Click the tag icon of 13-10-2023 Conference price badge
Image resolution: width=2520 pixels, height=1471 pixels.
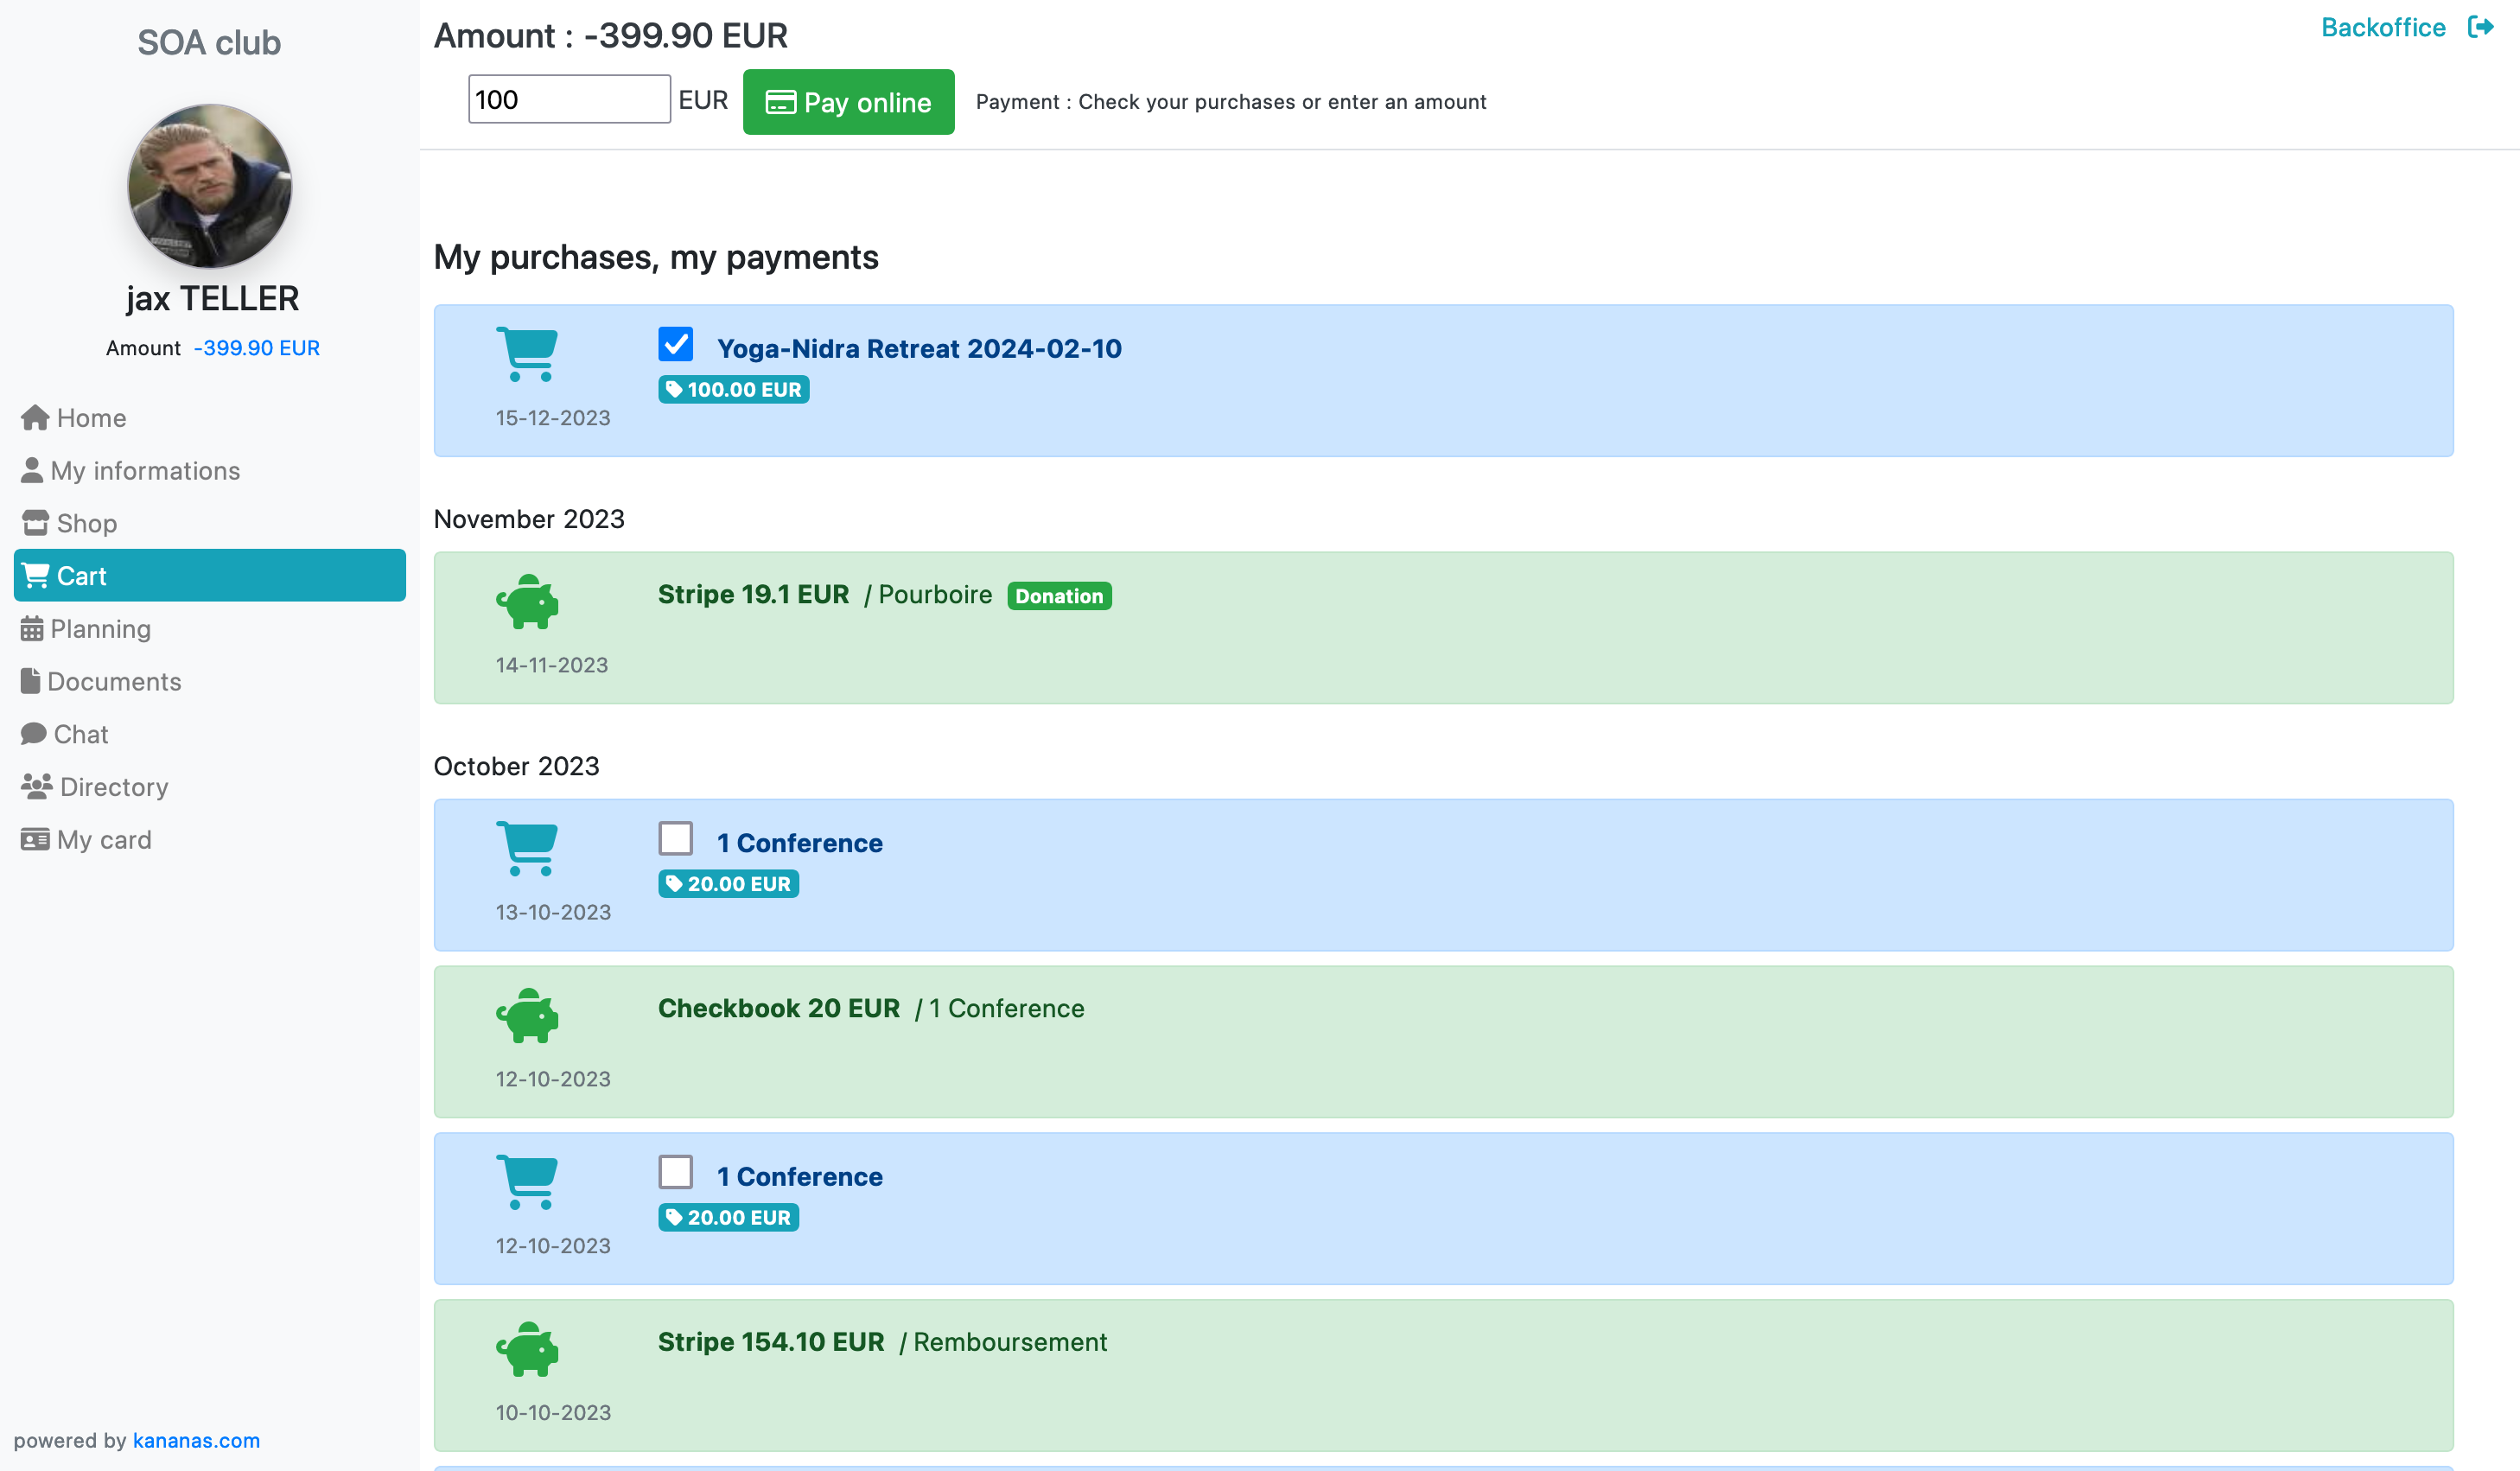(674, 883)
